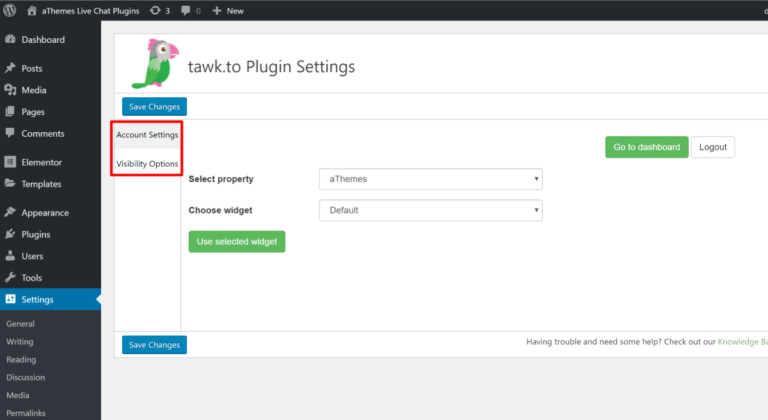768x420 pixels.
Task: Click the Logout button
Action: (x=713, y=147)
